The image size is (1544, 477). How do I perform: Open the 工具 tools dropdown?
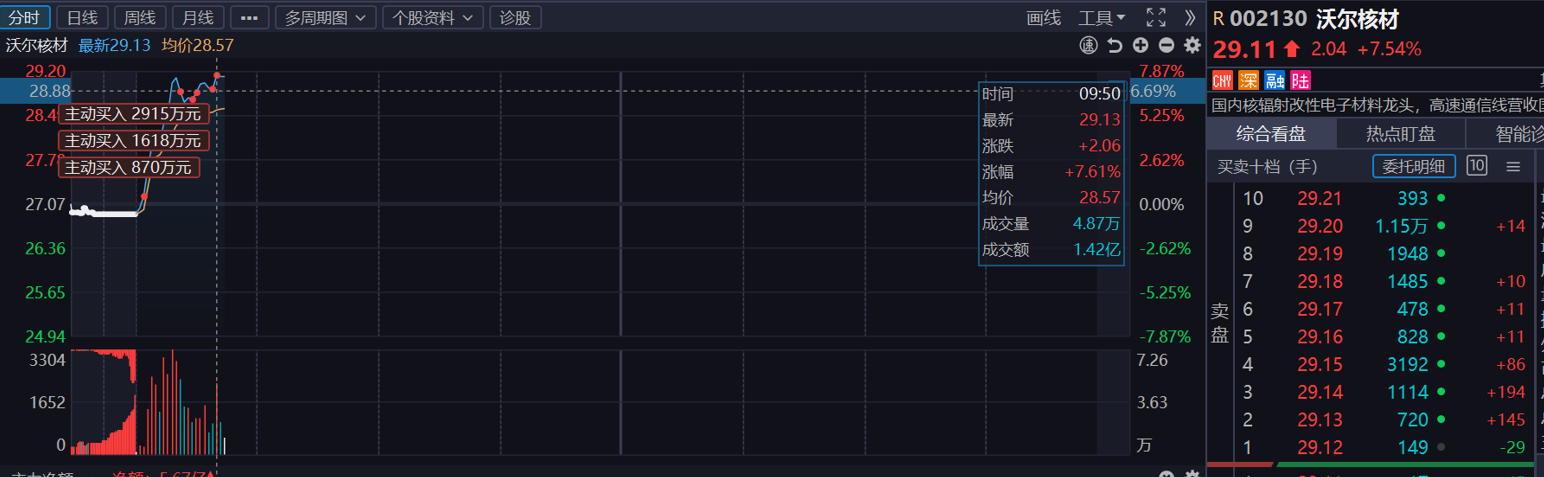[1101, 17]
